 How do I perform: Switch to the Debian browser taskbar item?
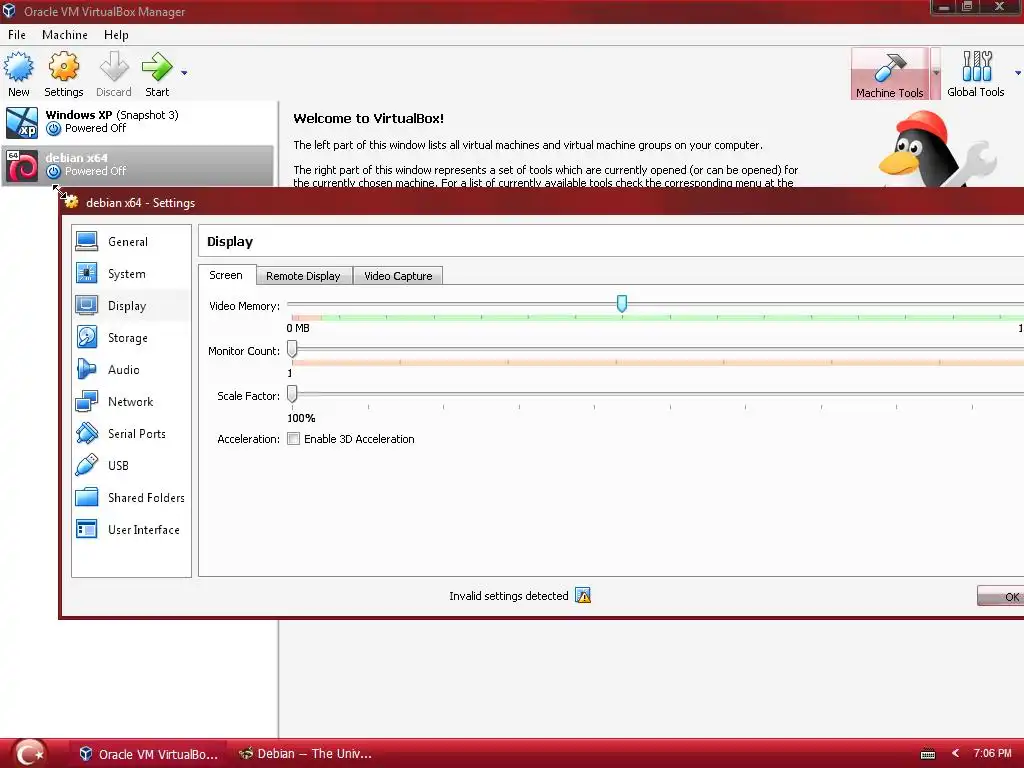click(x=306, y=754)
